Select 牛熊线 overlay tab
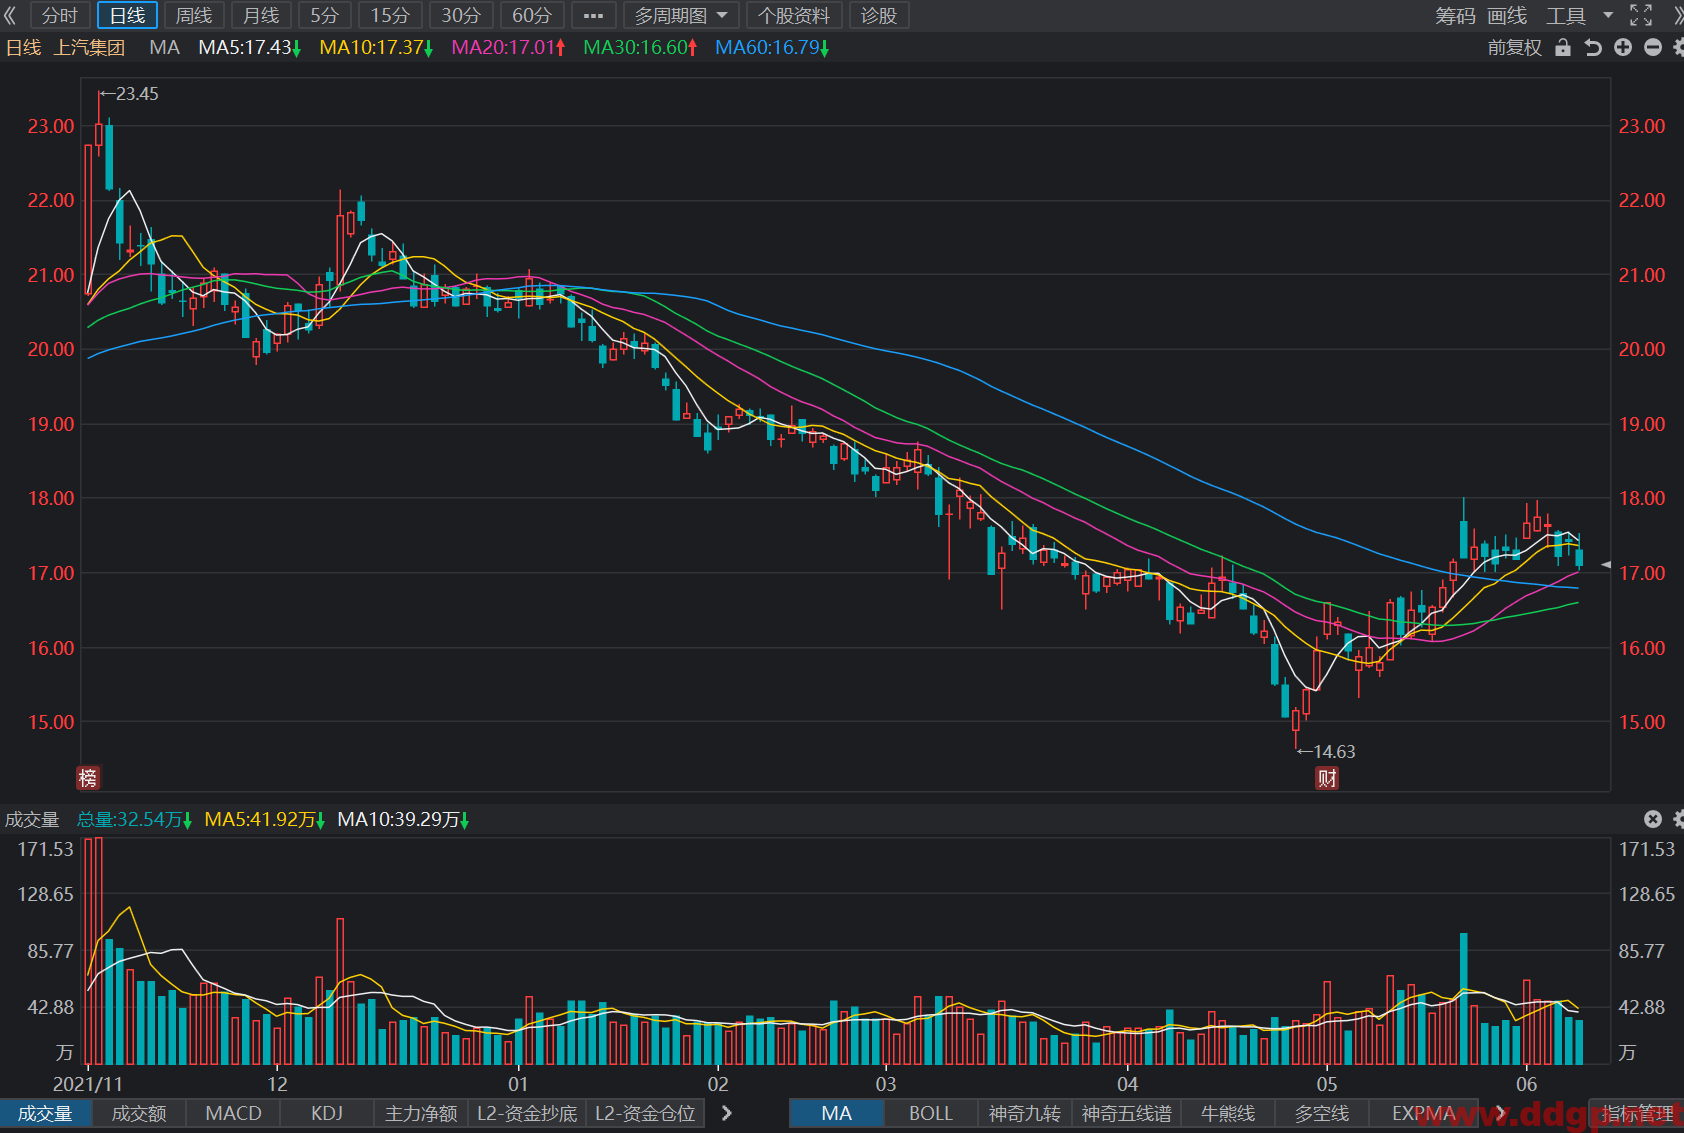Image resolution: width=1684 pixels, height=1133 pixels. coord(1228,1113)
